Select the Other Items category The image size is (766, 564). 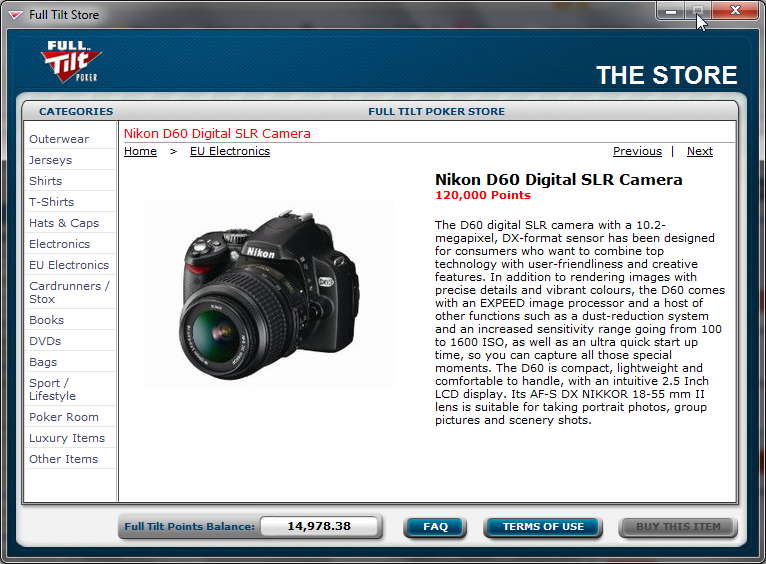point(64,460)
